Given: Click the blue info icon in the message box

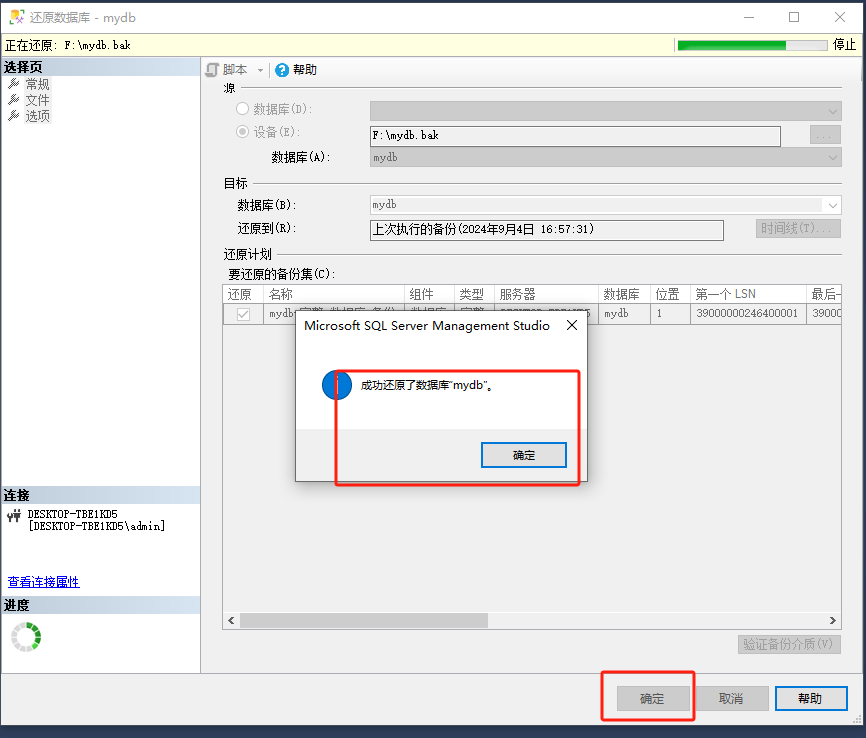Looking at the screenshot, I should coord(337,385).
